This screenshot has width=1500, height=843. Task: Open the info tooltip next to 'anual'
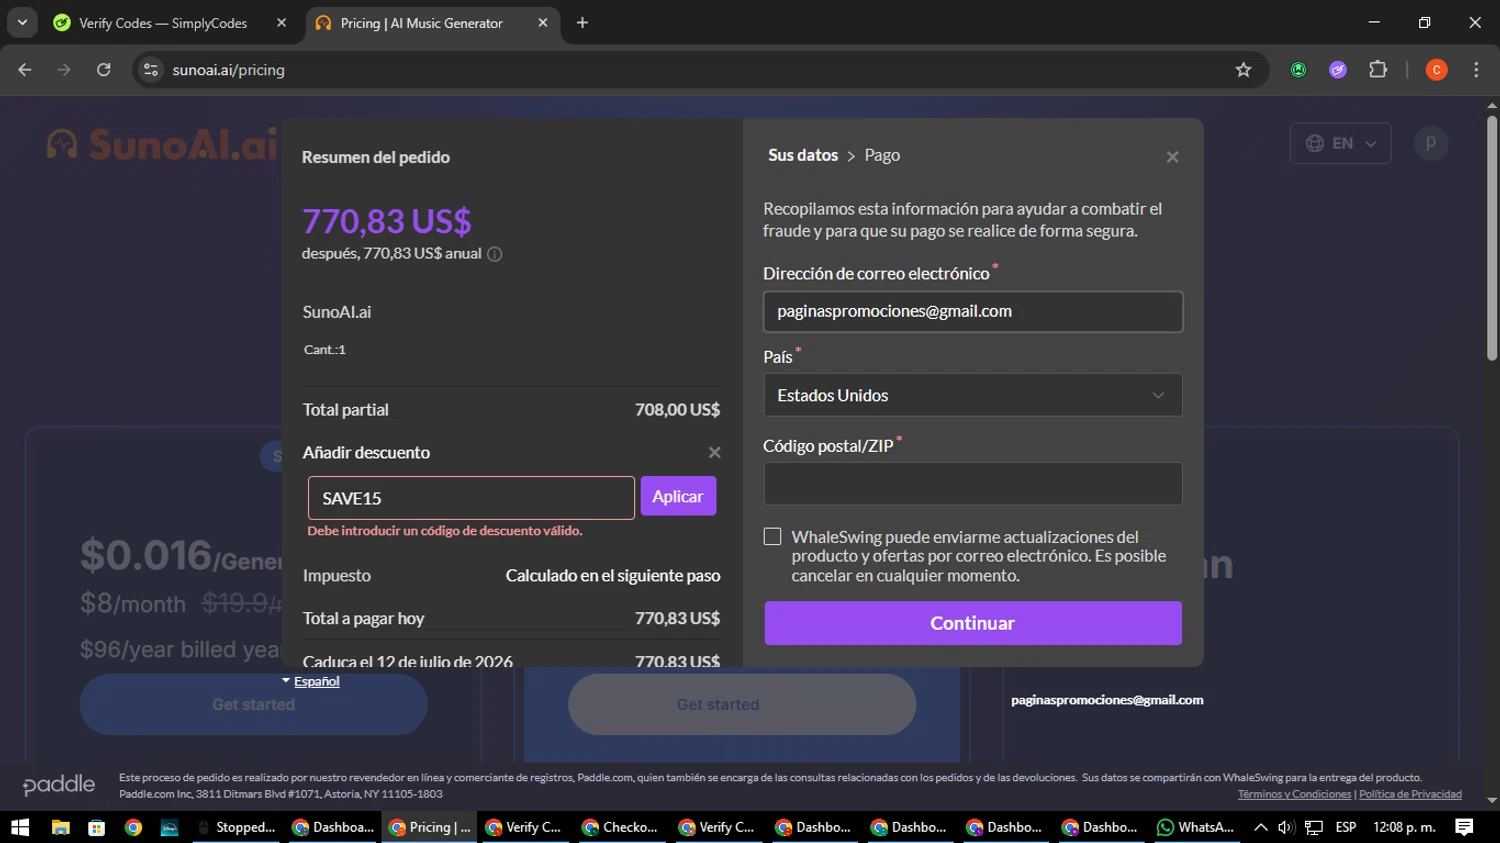click(494, 254)
